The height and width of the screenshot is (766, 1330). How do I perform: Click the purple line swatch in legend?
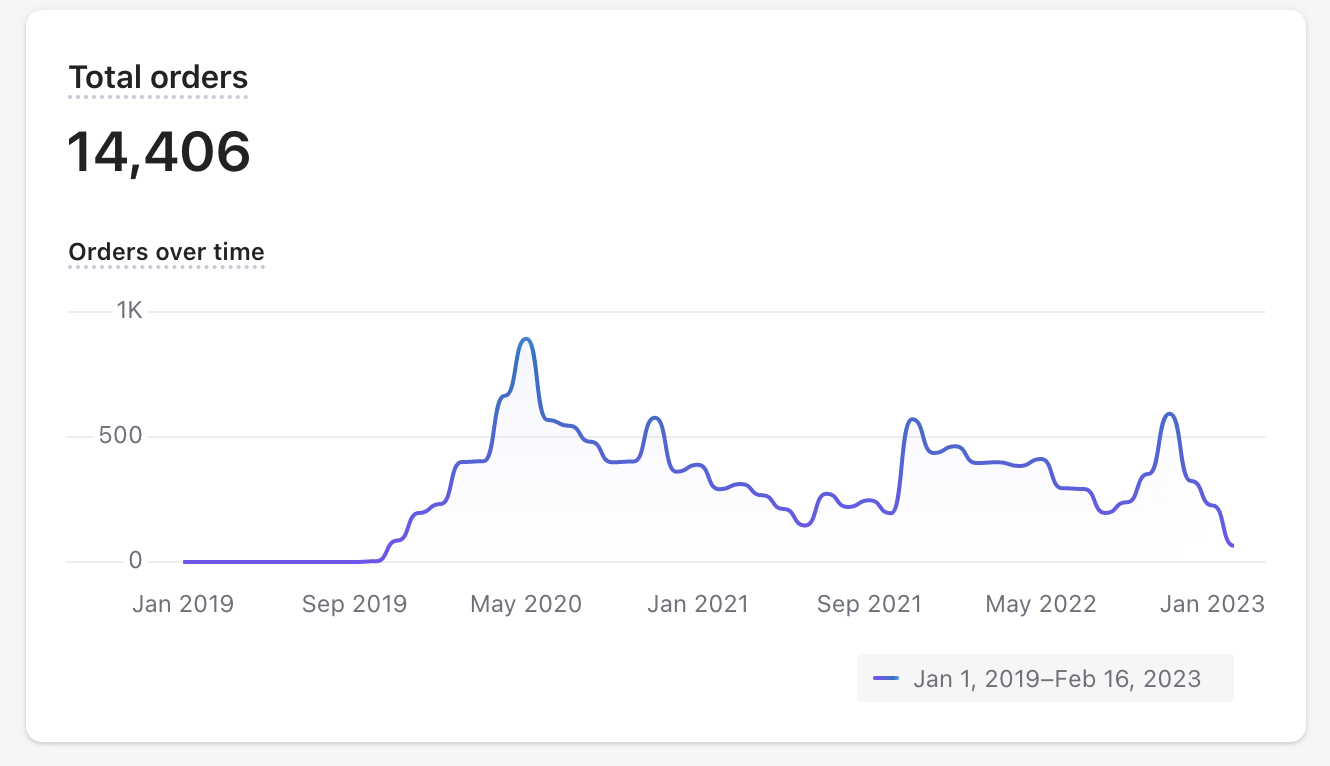click(x=886, y=679)
